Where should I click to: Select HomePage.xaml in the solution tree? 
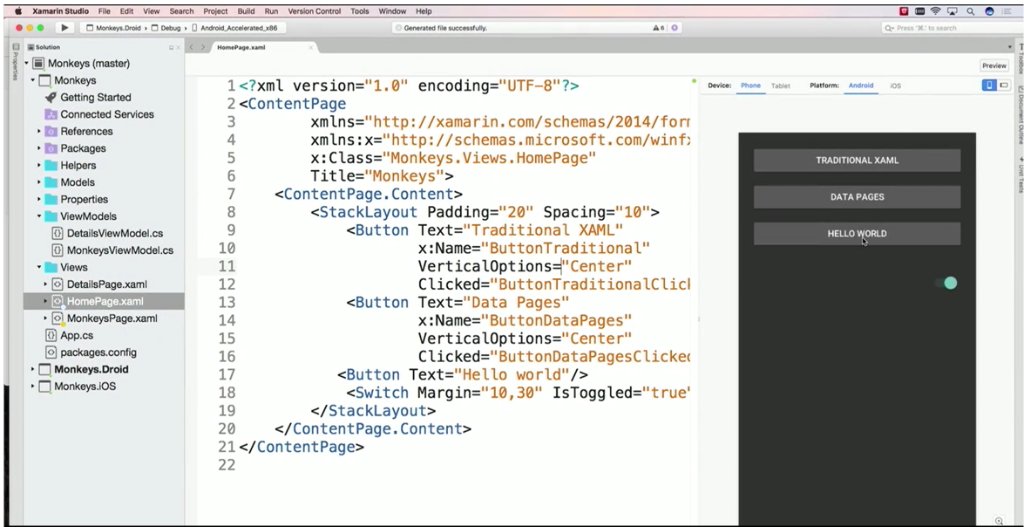click(x=104, y=301)
